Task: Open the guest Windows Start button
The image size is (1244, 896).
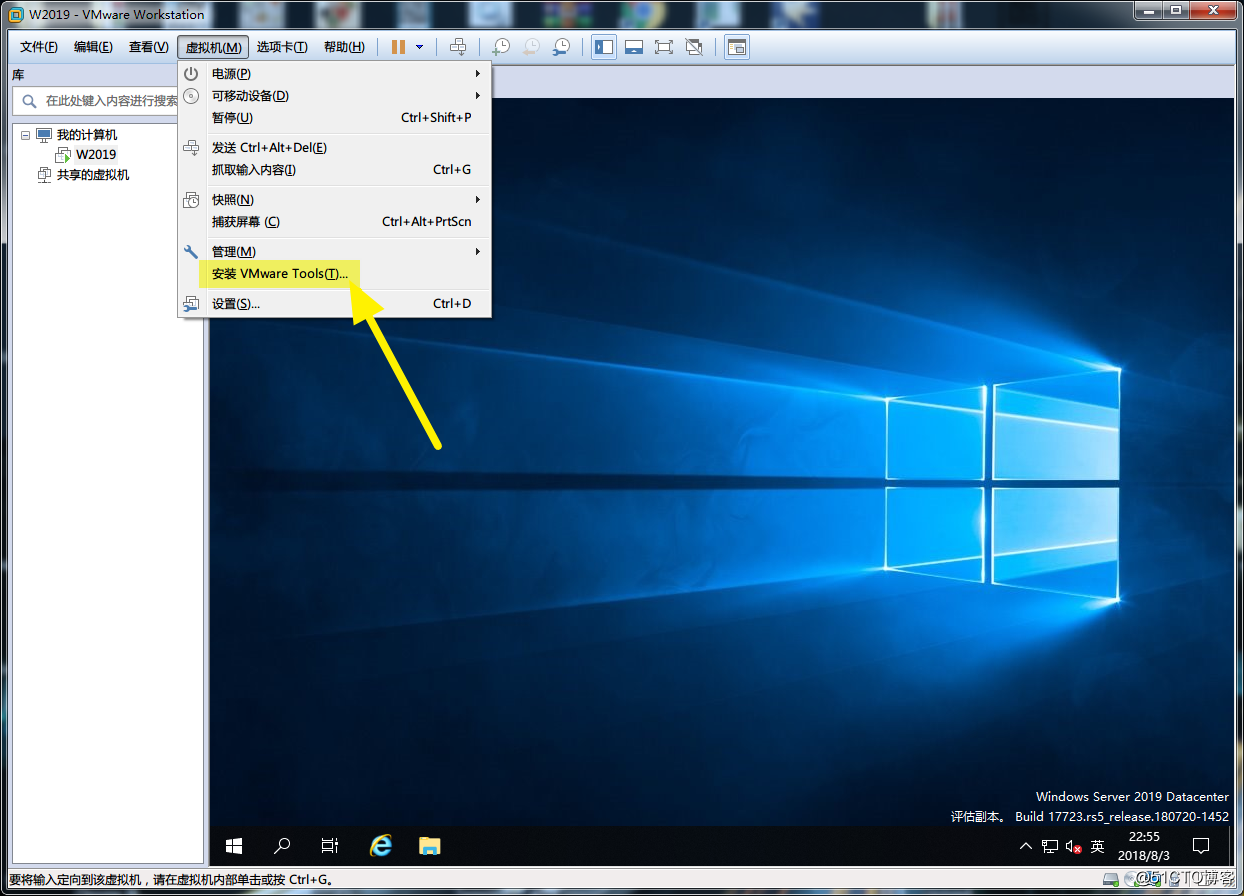Action: point(234,846)
